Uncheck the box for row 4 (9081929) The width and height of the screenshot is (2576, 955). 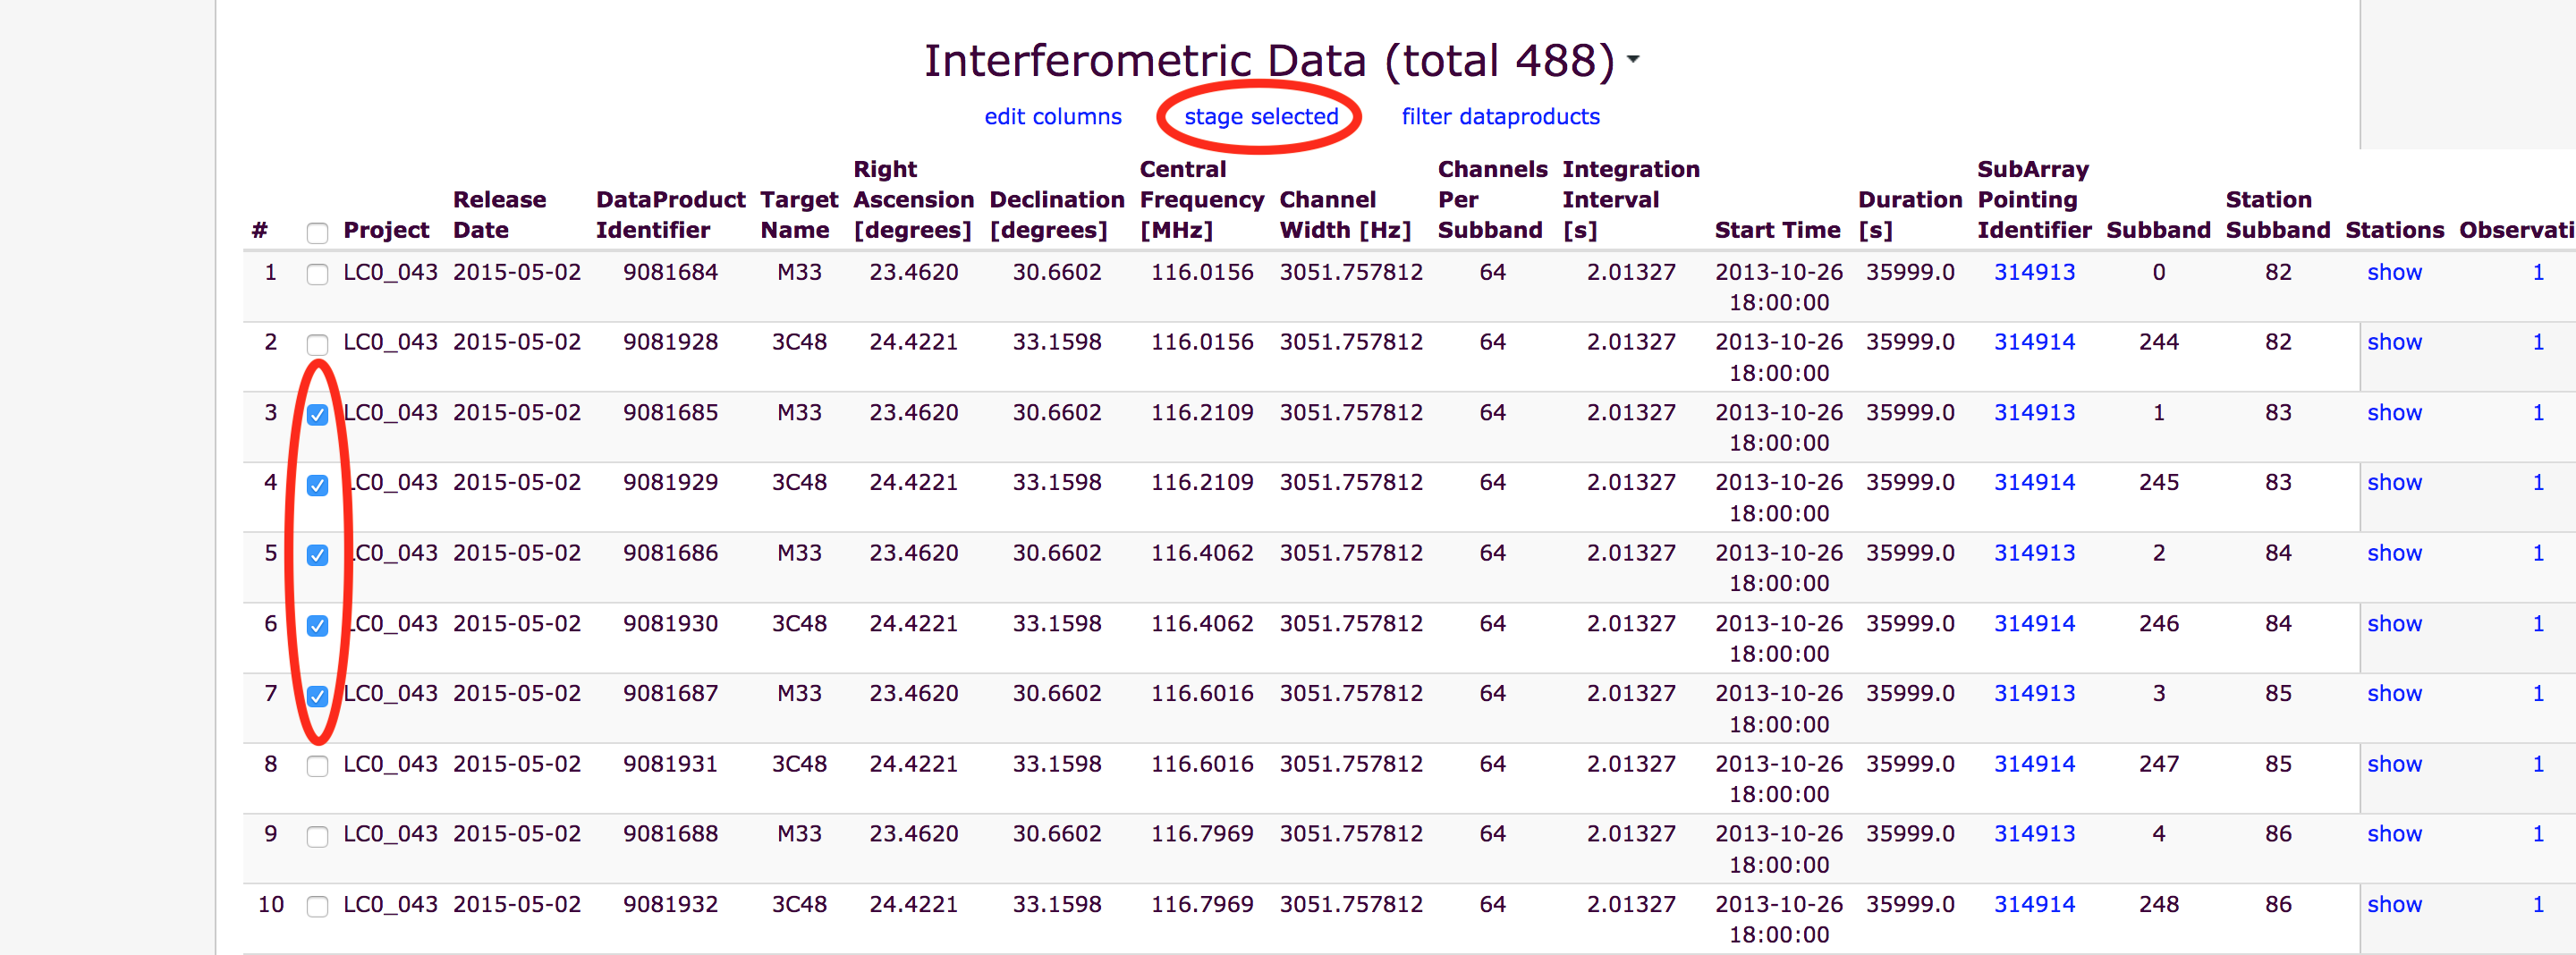point(317,485)
